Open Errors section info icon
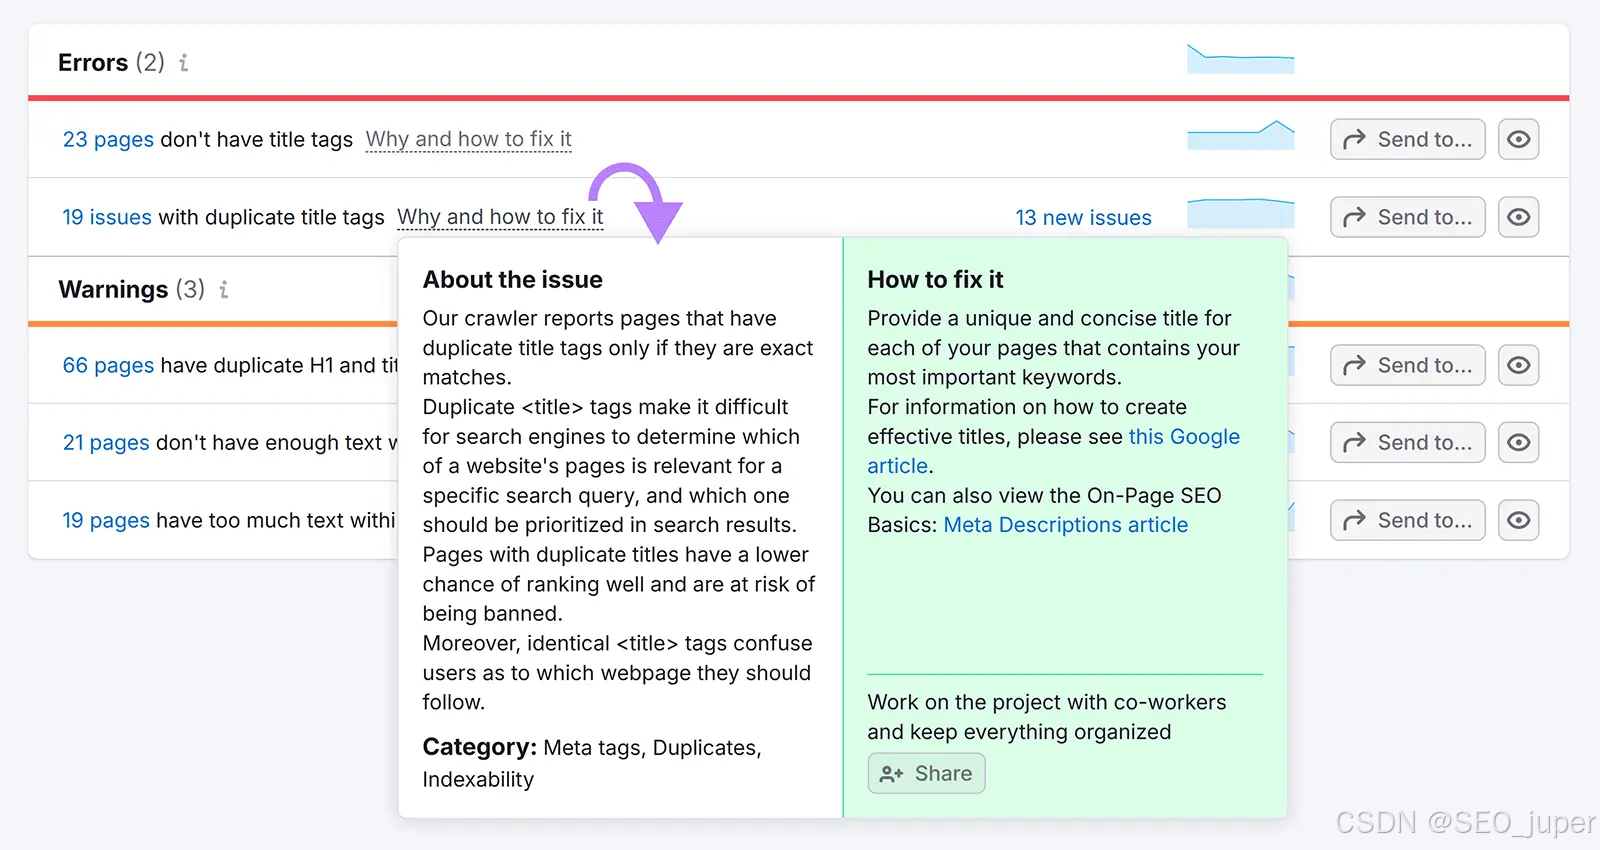The height and width of the screenshot is (850, 1600). coord(184,63)
